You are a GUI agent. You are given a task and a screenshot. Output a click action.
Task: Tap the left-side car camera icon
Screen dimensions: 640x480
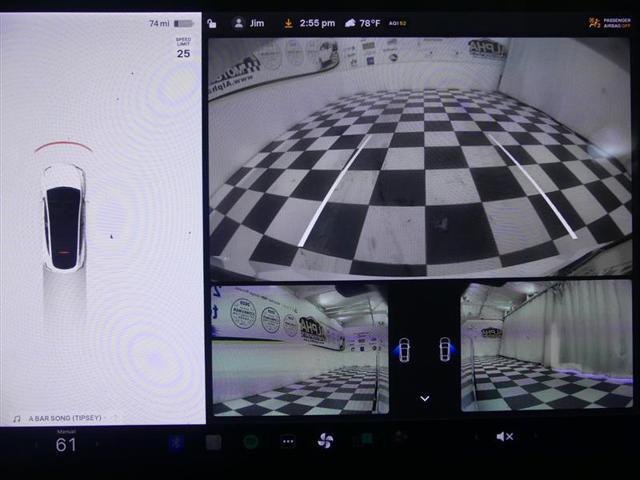click(403, 350)
